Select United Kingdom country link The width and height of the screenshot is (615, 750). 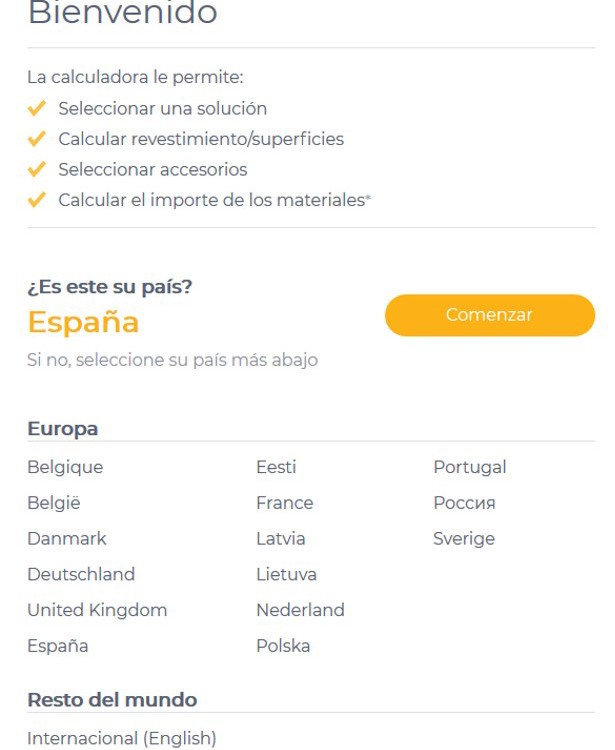(97, 610)
